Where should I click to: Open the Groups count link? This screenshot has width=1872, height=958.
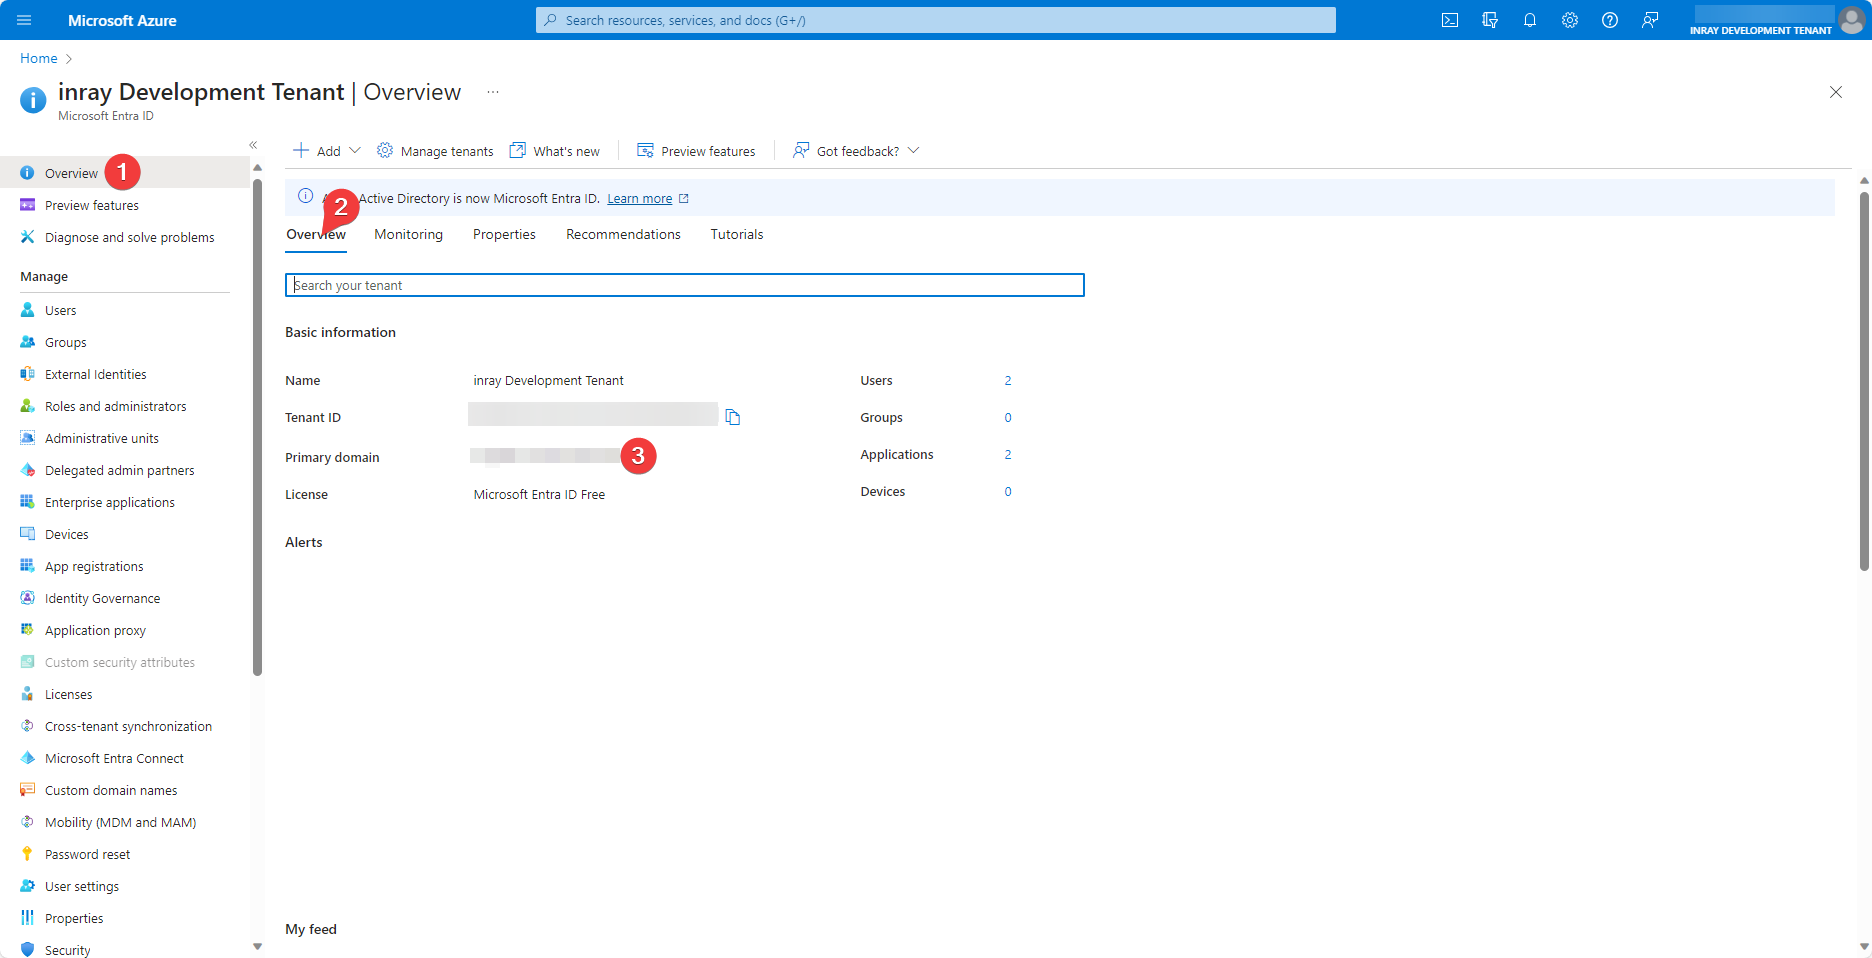pos(1008,418)
